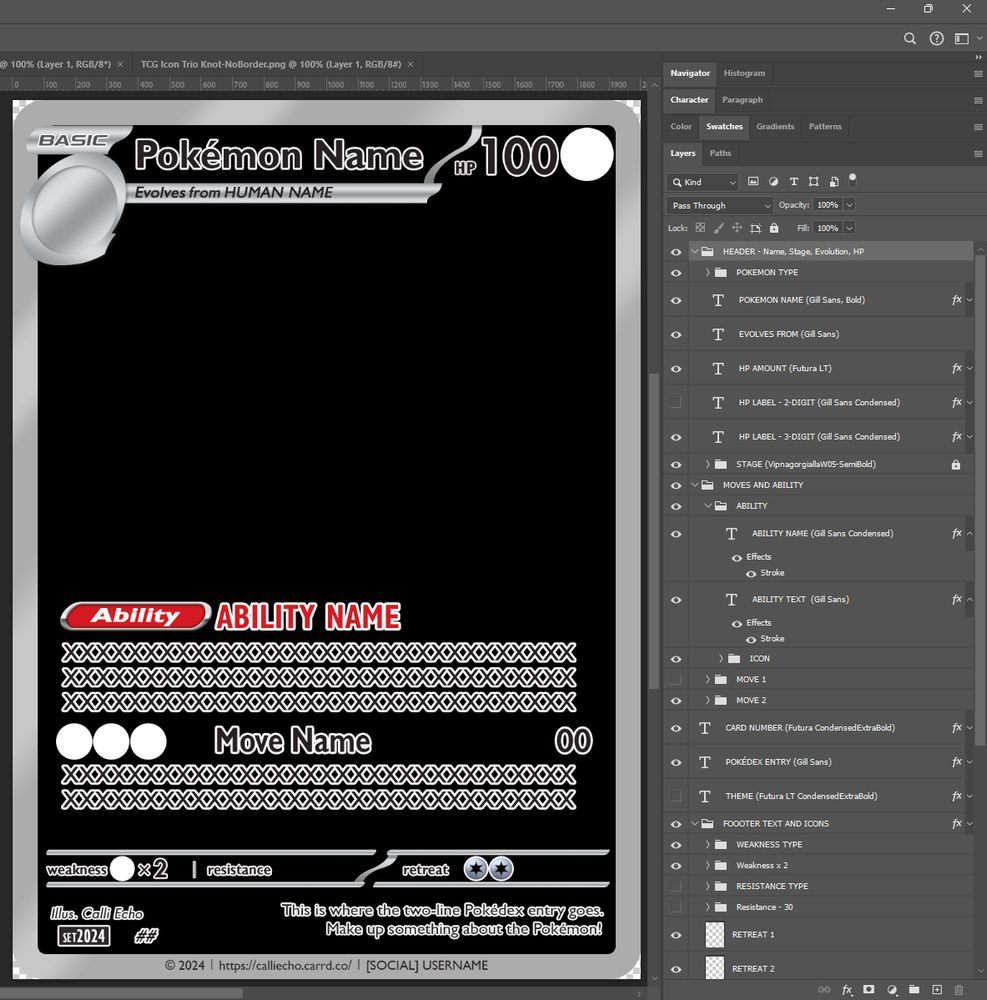Screen dimensions: 987x1000
Task: Switch to the Paths tab
Action: (x=720, y=154)
